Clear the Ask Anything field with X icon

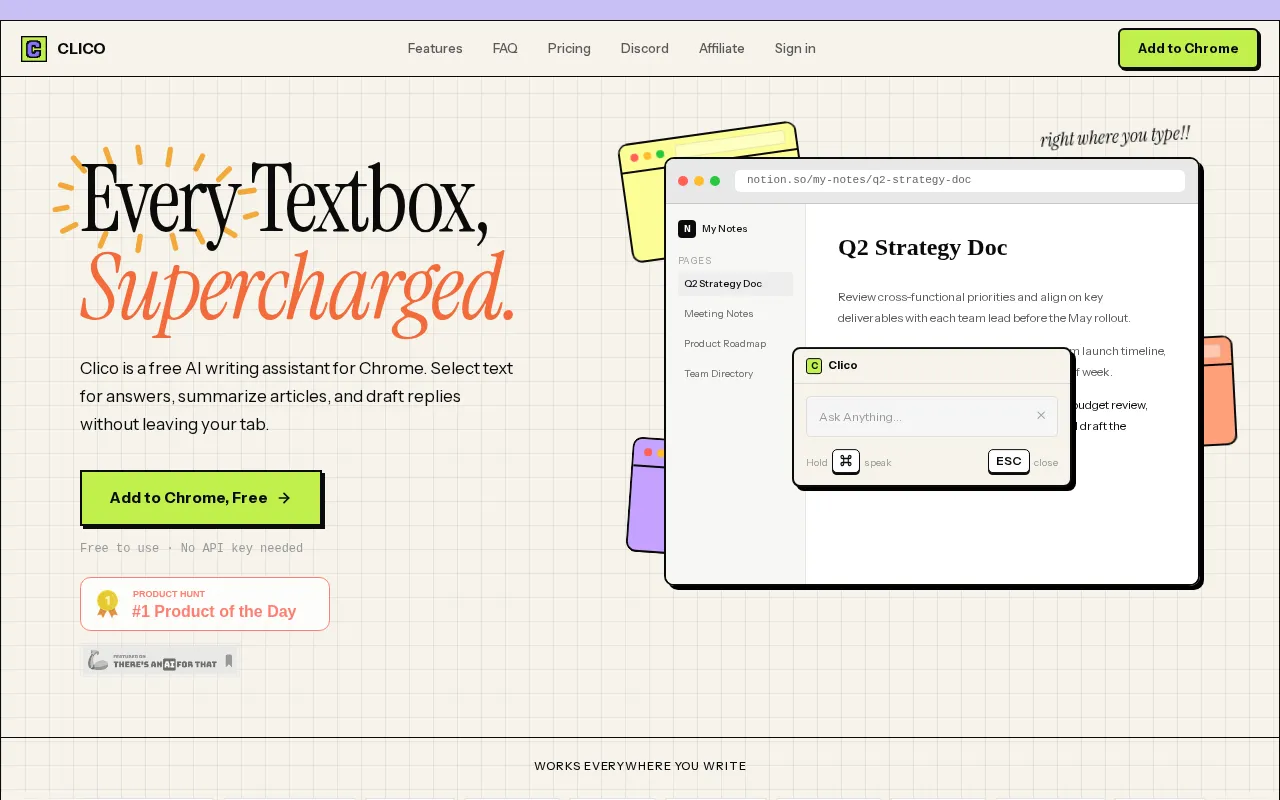(x=1041, y=416)
